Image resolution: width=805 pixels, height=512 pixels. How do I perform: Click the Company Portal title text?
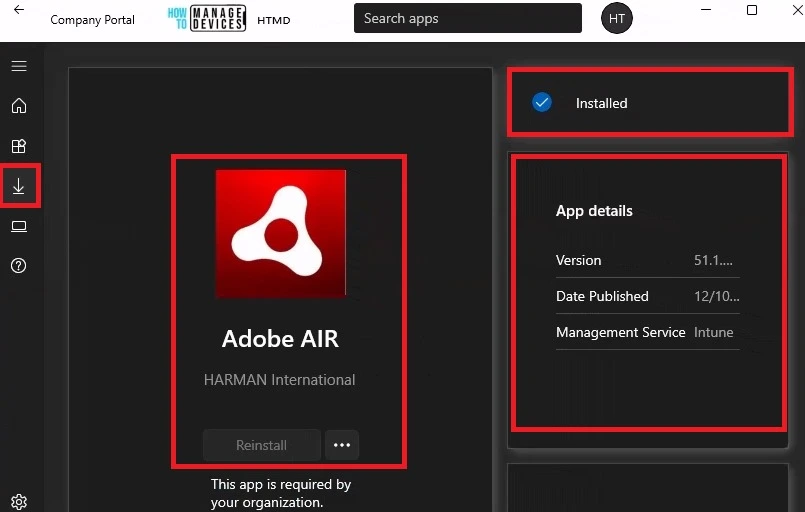pos(92,20)
